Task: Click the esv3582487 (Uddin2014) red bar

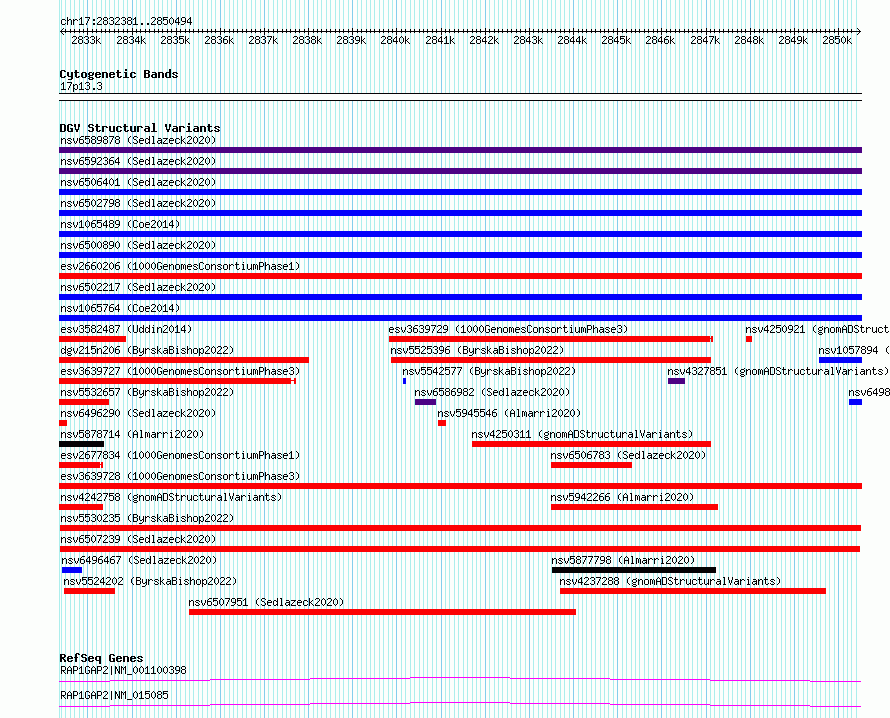Action: click(93, 339)
